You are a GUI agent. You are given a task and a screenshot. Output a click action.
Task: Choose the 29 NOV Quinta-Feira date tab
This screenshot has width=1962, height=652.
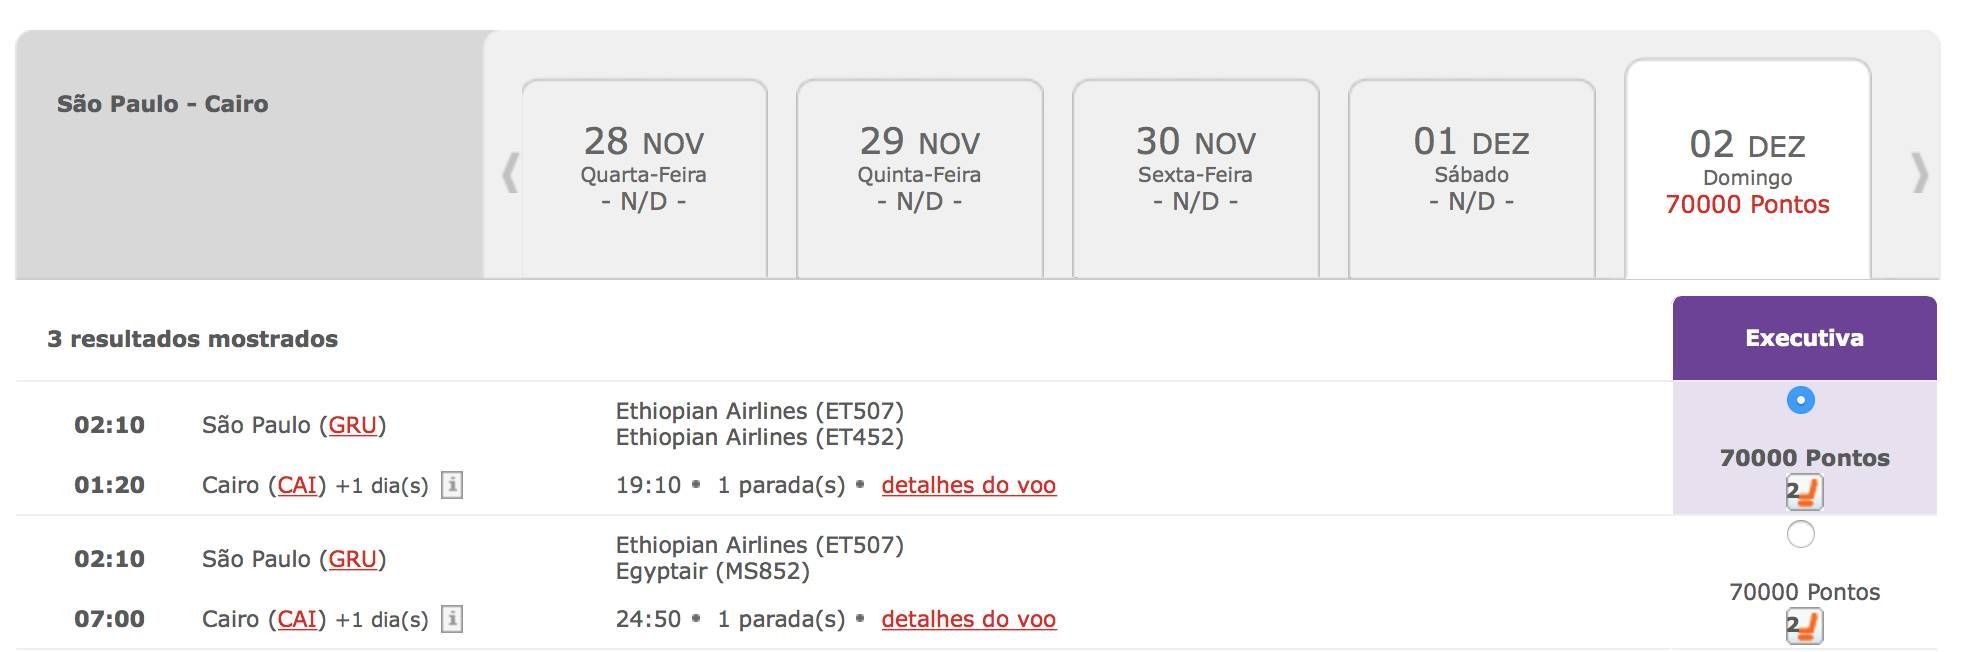[x=919, y=178]
